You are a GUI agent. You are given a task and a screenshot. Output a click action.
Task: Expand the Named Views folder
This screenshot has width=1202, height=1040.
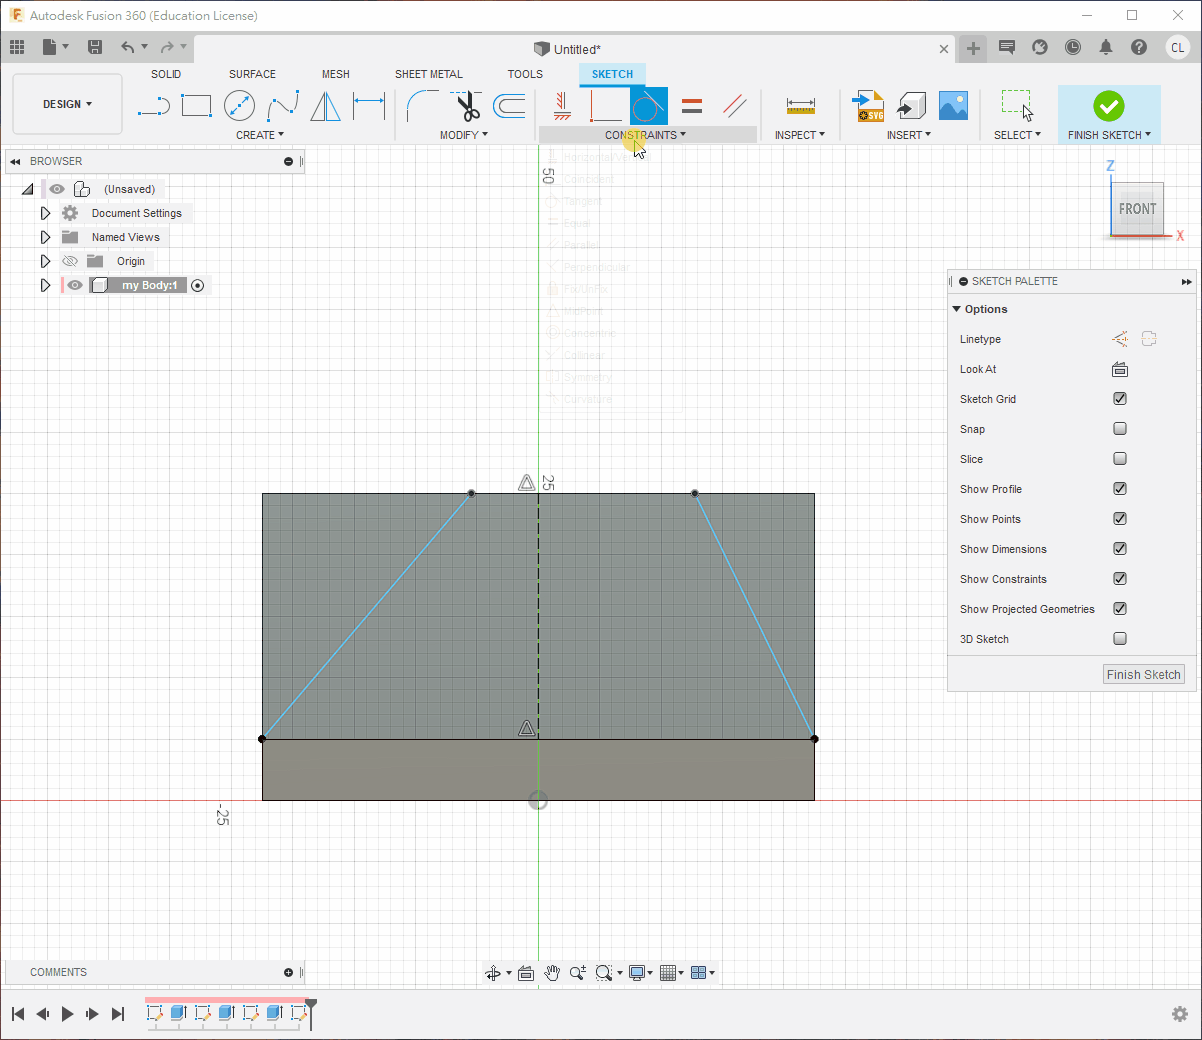tap(45, 237)
